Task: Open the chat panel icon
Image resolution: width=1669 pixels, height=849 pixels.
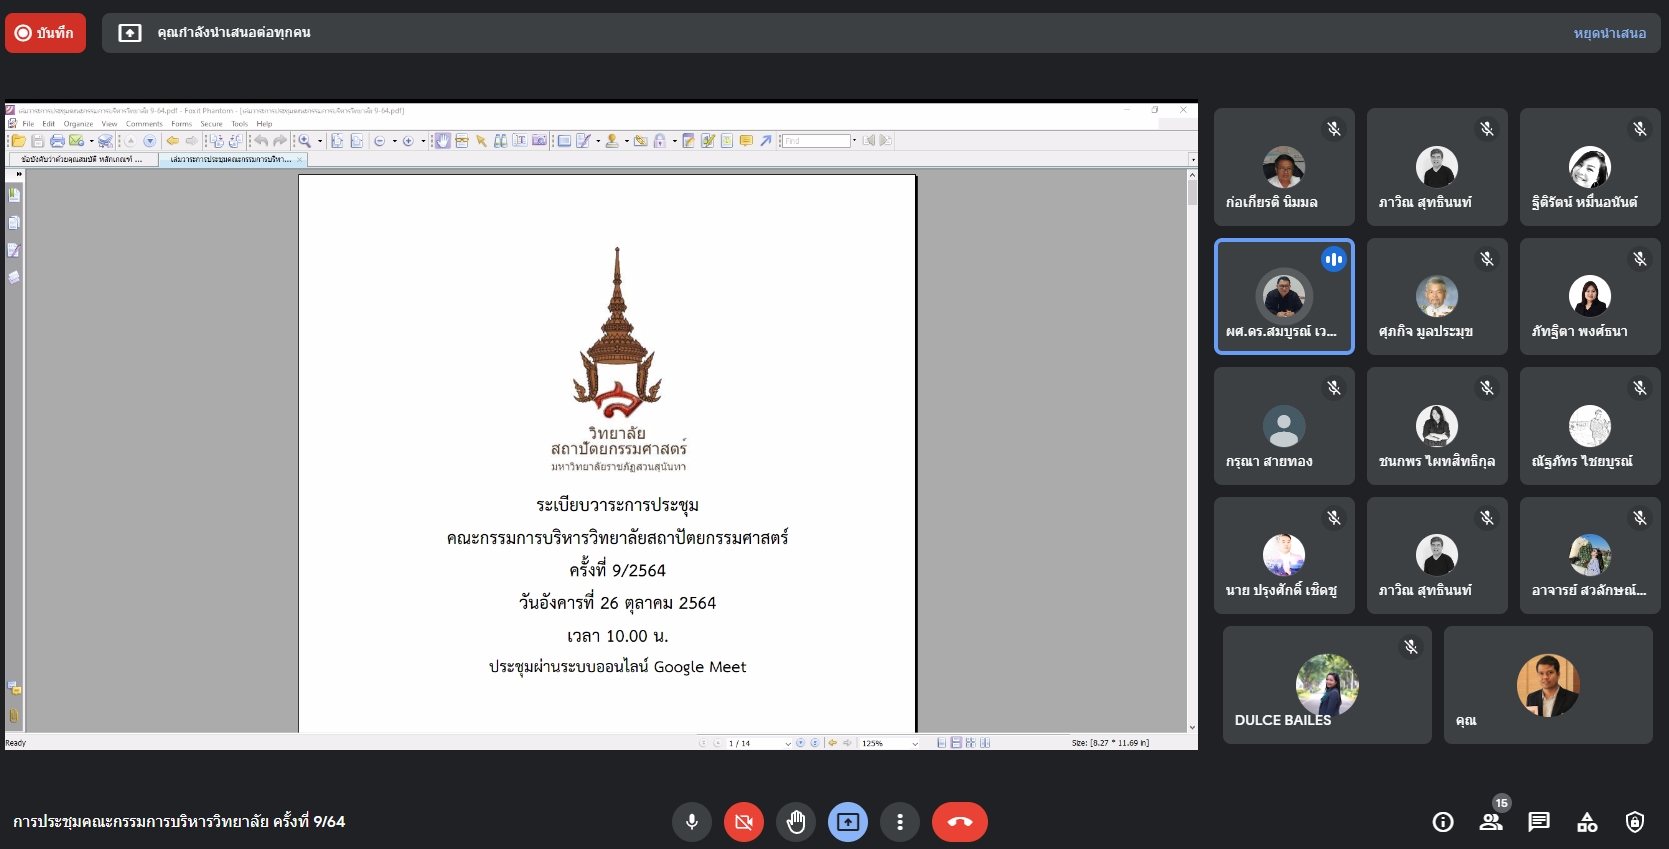Action: point(1538,822)
